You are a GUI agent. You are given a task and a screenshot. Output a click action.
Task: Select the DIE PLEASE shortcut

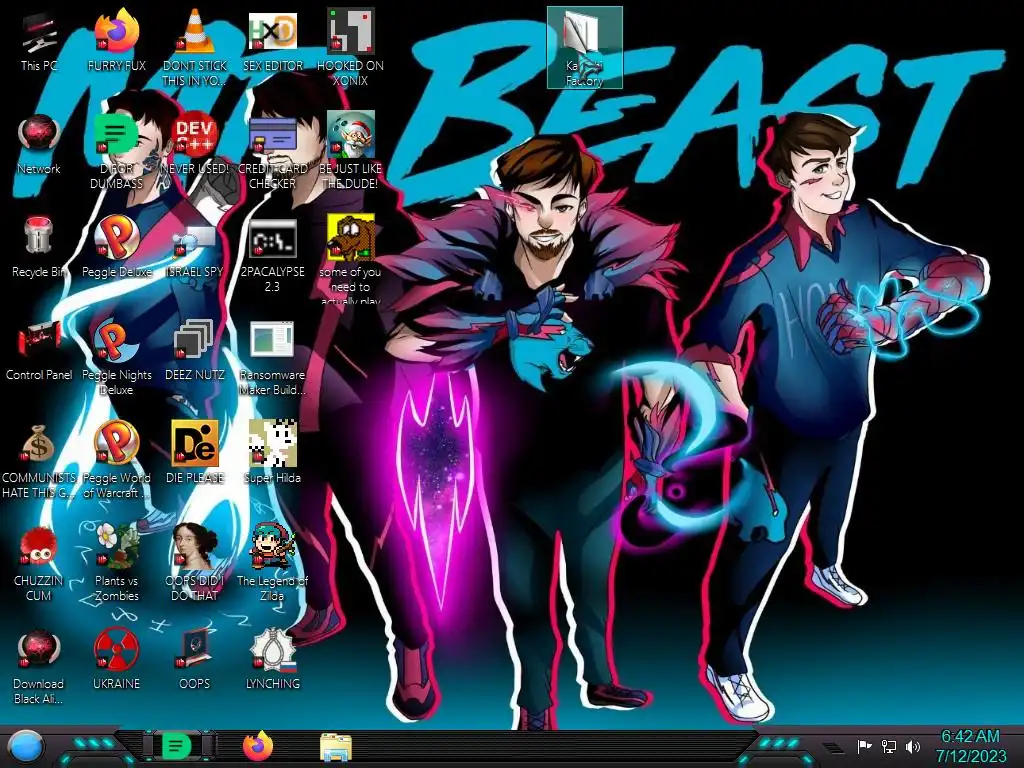click(x=195, y=454)
